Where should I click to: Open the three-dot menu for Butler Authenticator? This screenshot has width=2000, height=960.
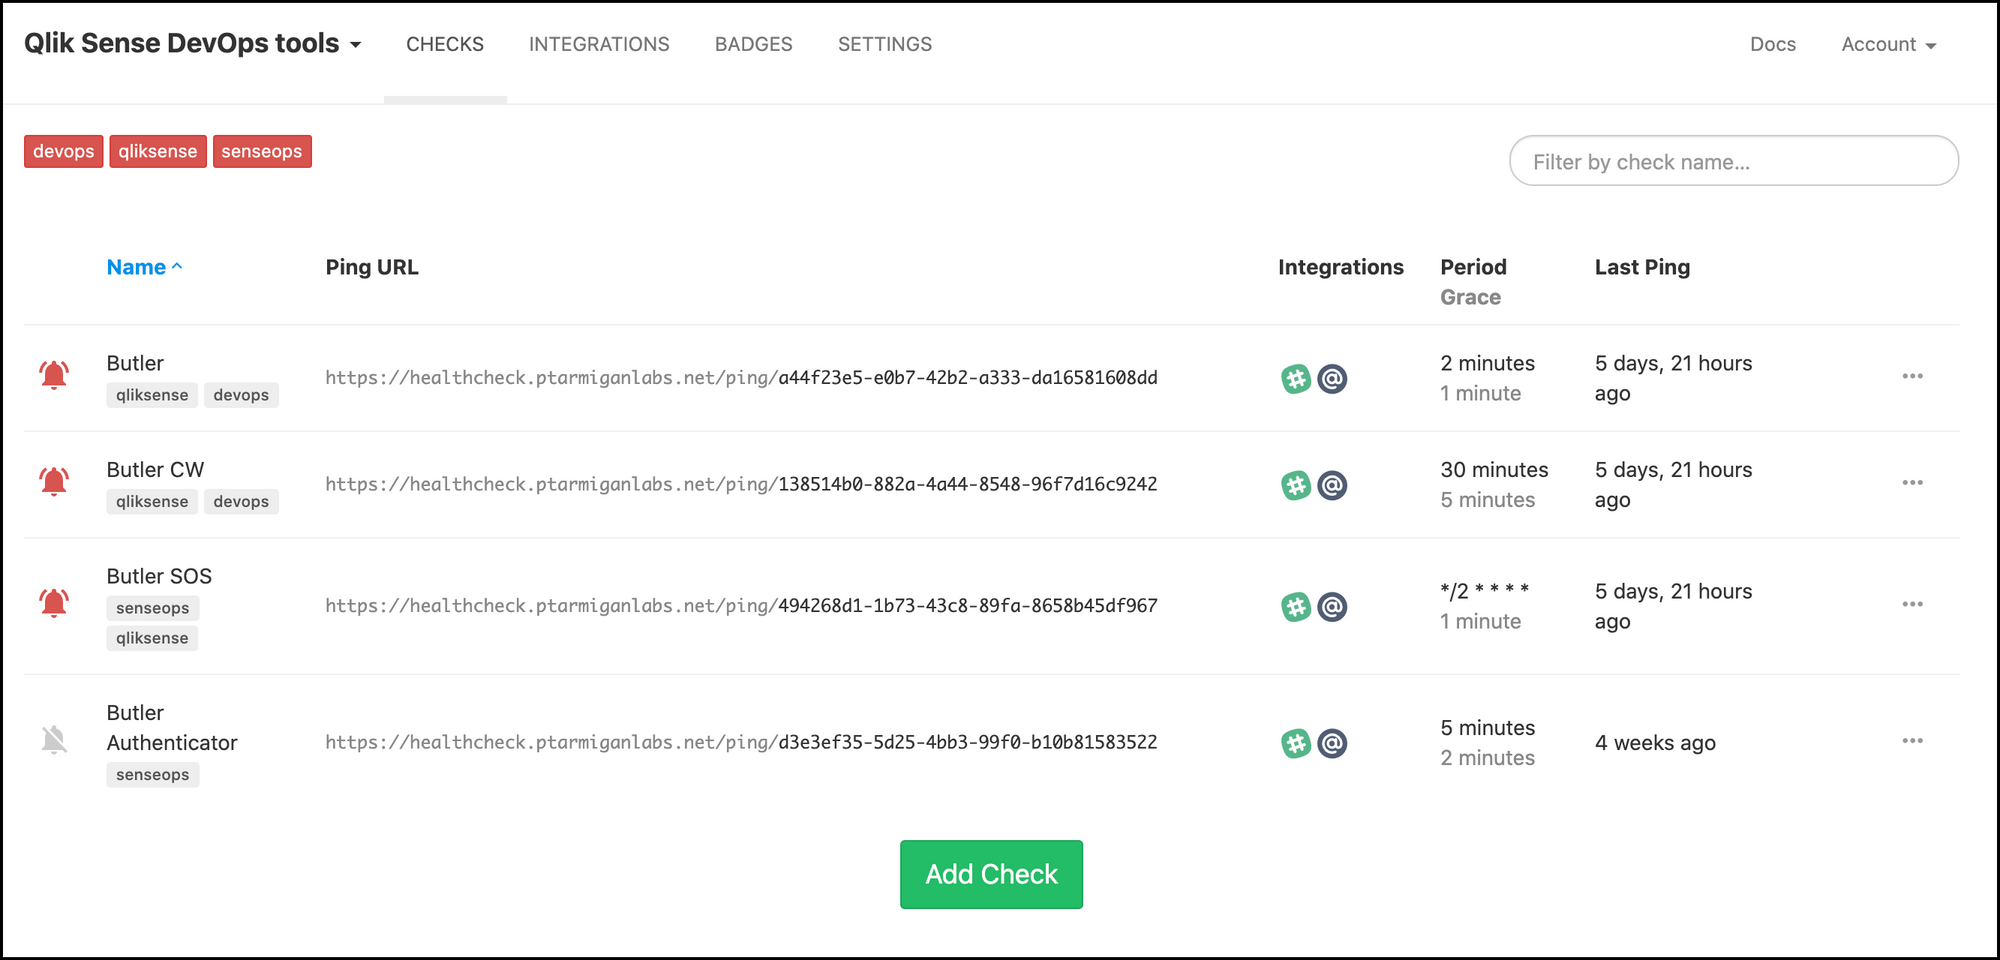(x=1912, y=741)
